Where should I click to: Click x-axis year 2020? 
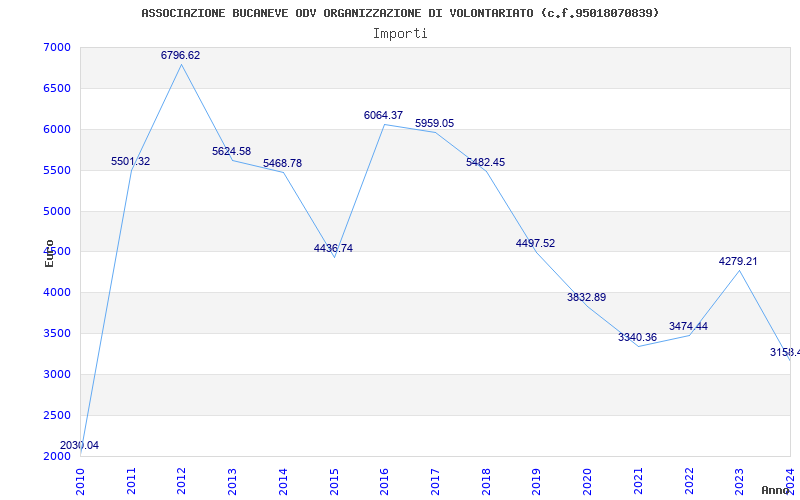[x=587, y=482]
